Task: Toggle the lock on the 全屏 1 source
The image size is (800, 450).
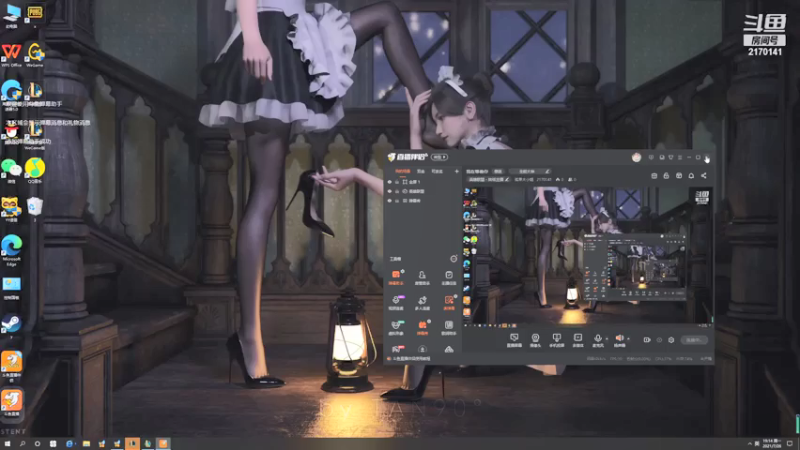Action: 397,182
